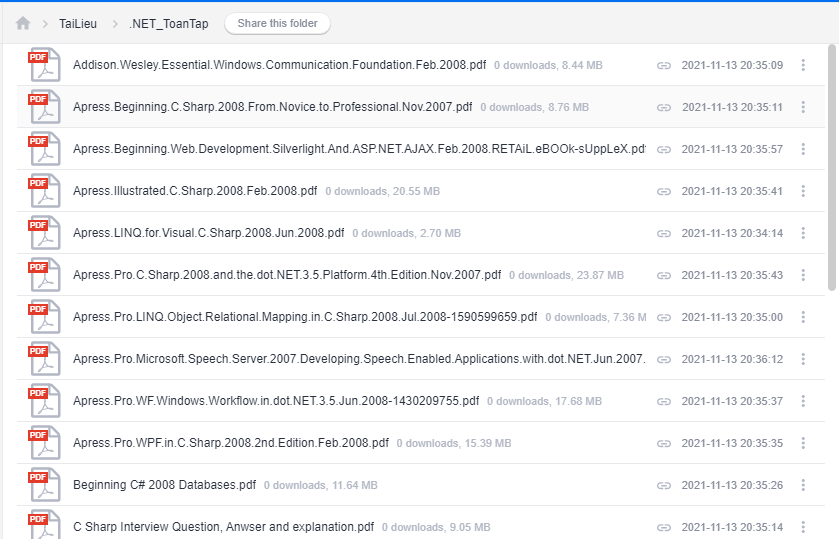
Task: Copy link icon for Apress.Pro.LINQ.Object file
Action: [x=664, y=317]
